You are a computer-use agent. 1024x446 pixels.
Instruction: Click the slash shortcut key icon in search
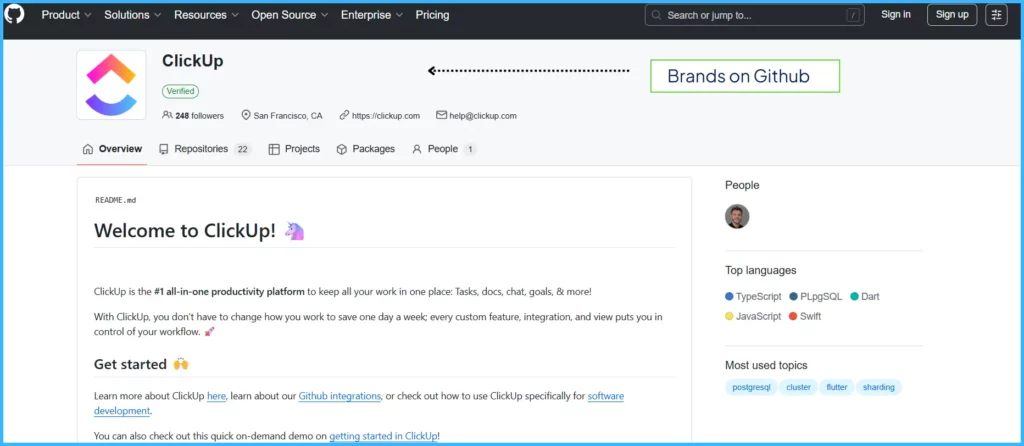(x=853, y=15)
